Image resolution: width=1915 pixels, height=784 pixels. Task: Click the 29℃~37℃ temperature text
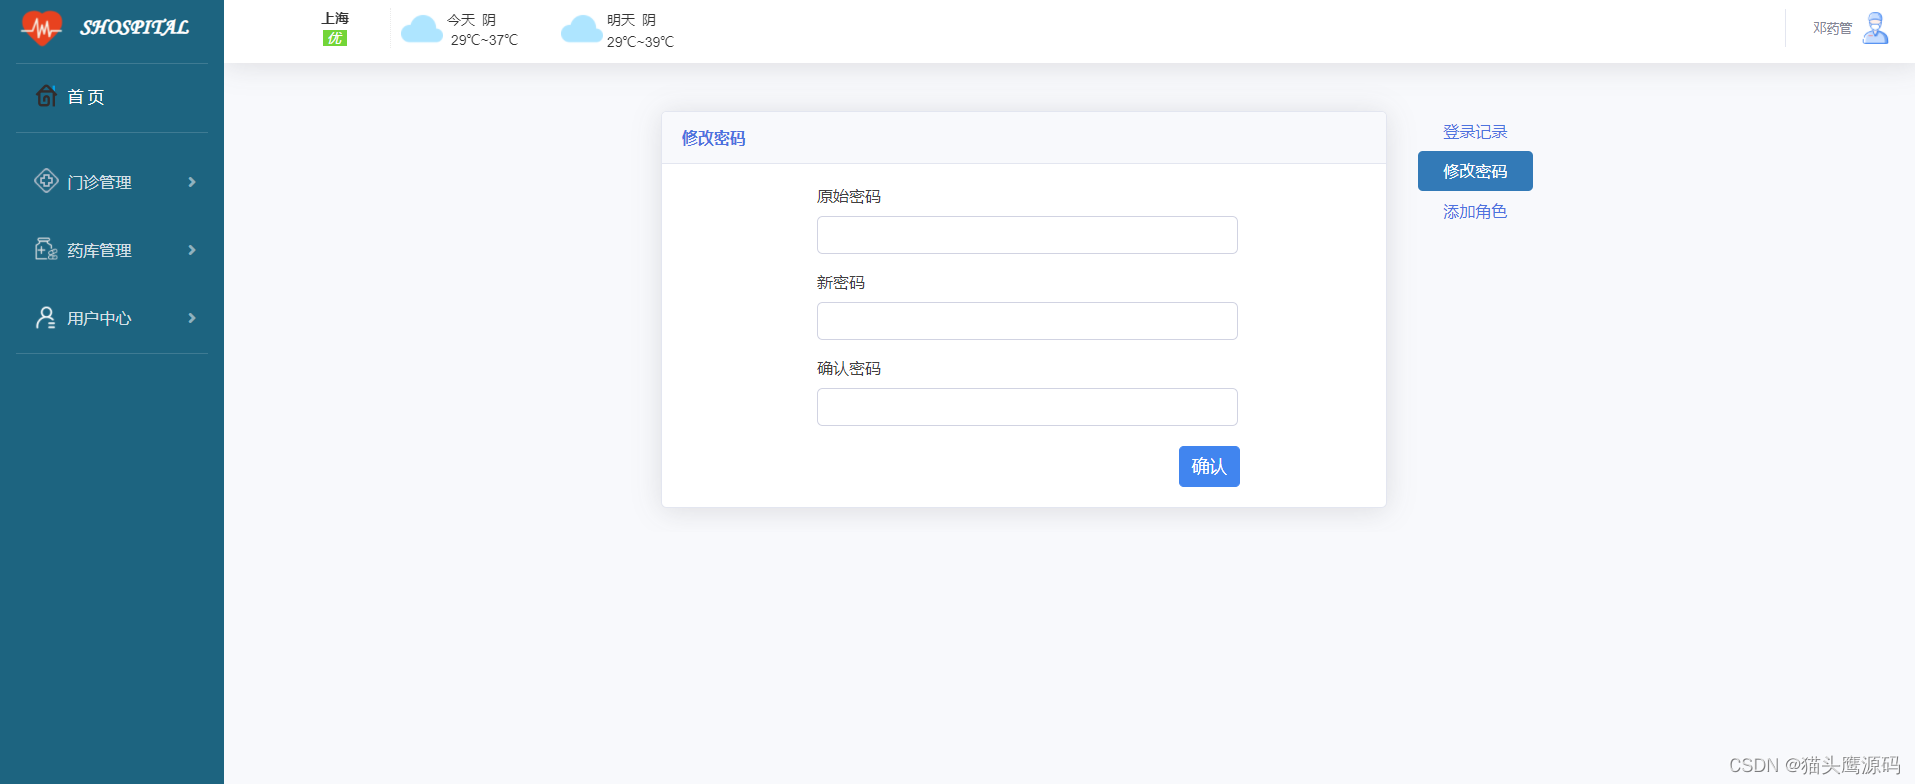pos(484,40)
